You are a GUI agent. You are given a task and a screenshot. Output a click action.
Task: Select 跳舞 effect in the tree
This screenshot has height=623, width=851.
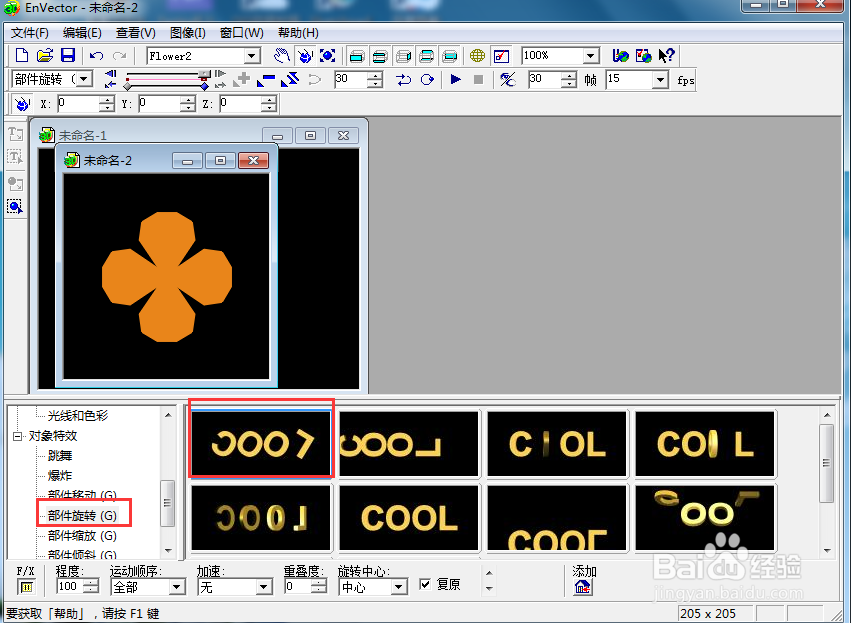coord(60,455)
